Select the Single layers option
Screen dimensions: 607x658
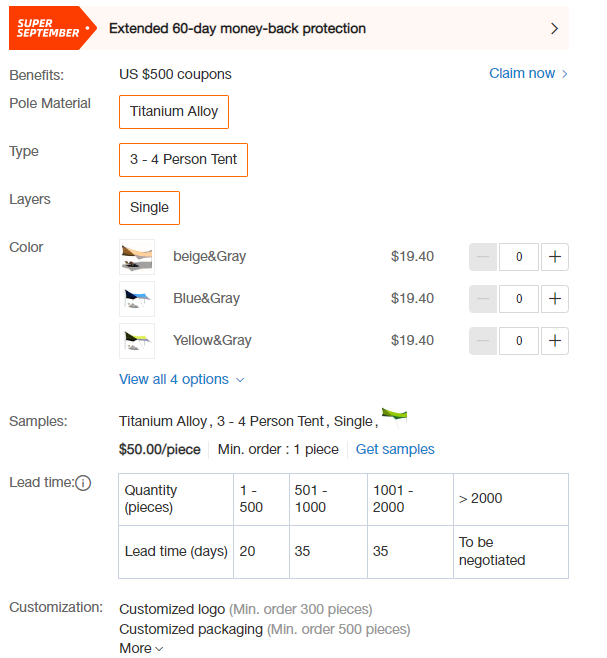149,208
